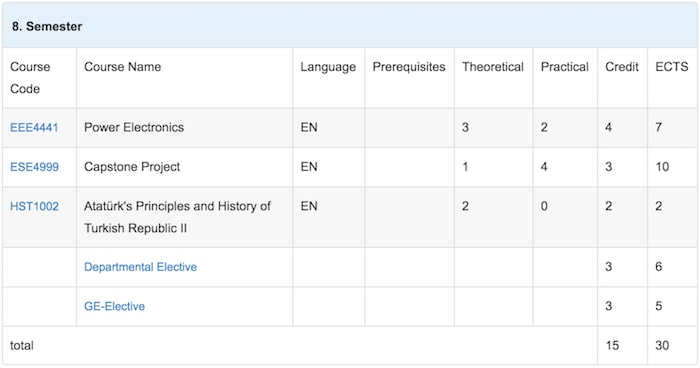This screenshot has width=700, height=368.
Task: Select the Prerequisites column header
Action: pos(409,67)
